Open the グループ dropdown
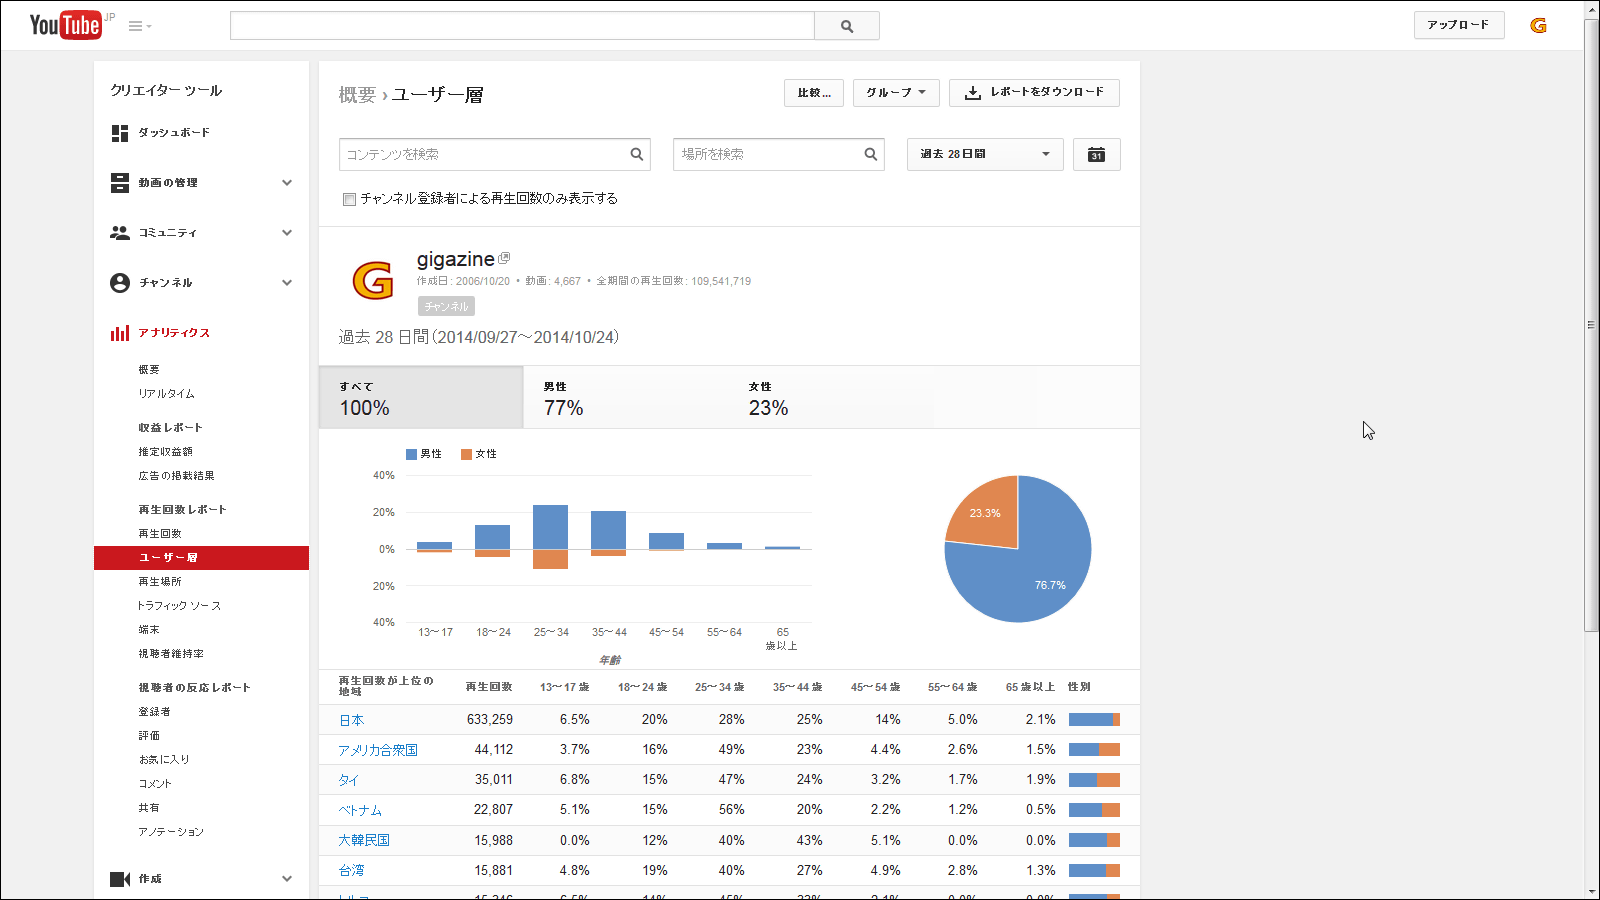1600x900 pixels. (x=895, y=93)
